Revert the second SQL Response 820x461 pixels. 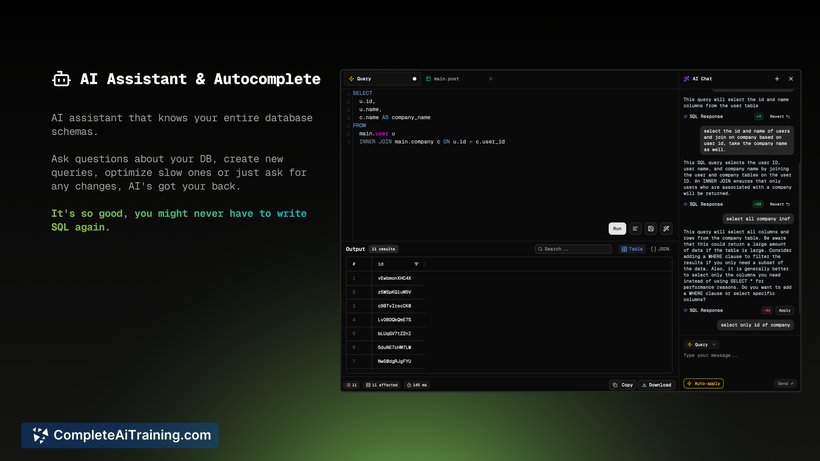(x=780, y=204)
